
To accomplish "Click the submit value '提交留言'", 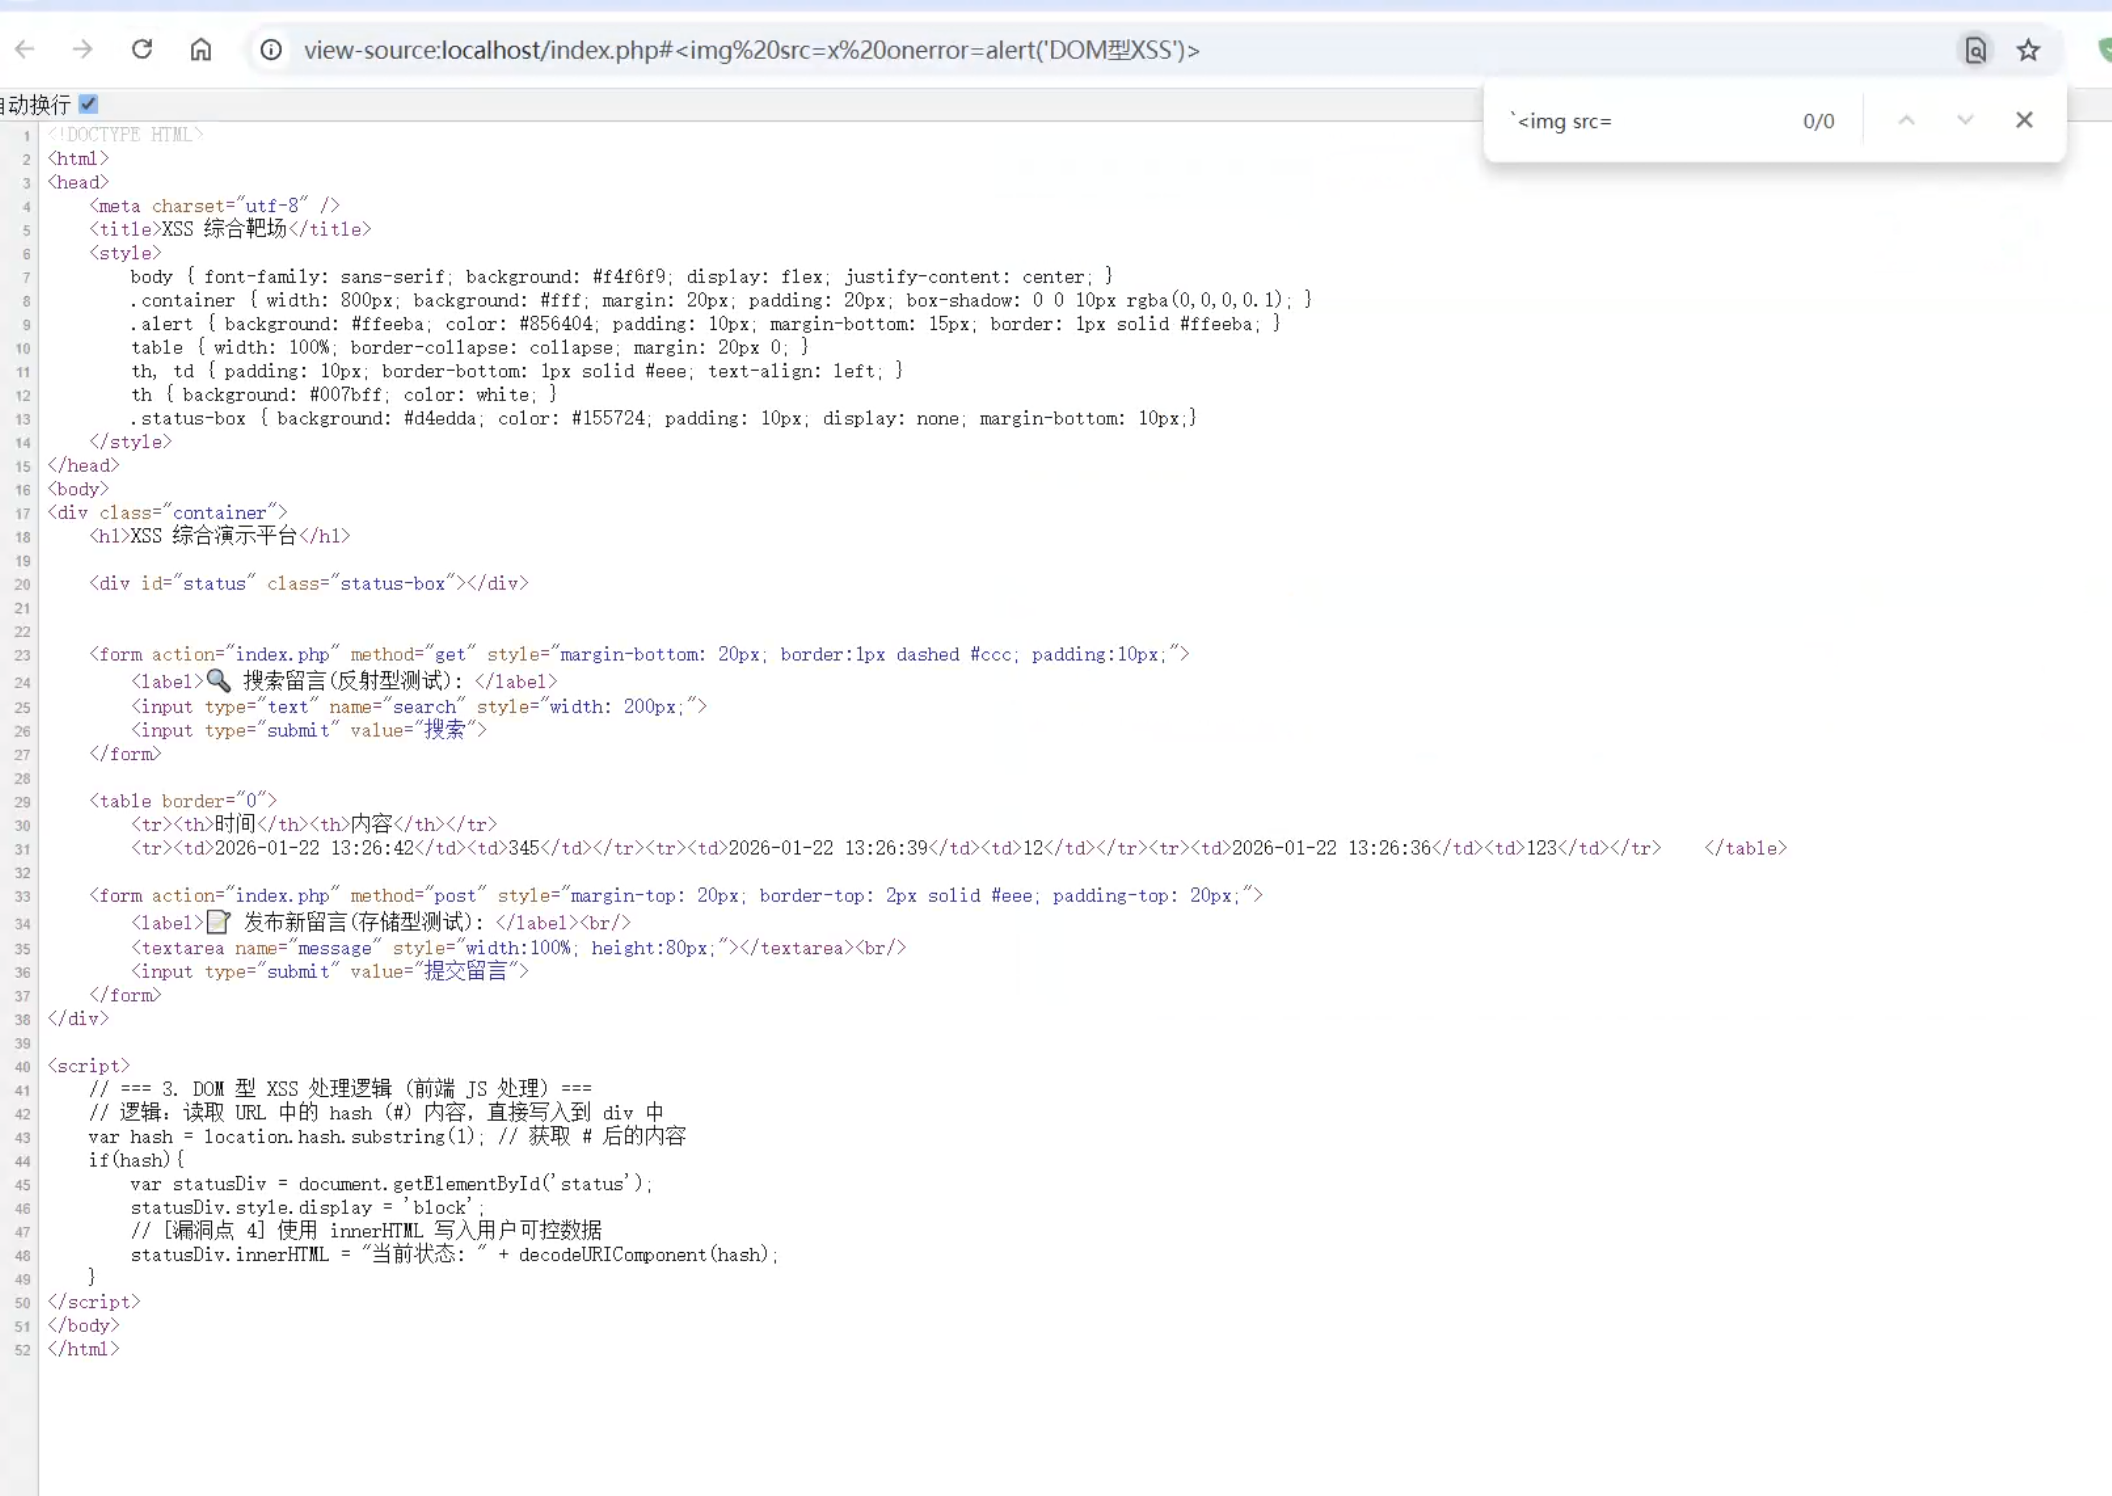I will point(465,972).
